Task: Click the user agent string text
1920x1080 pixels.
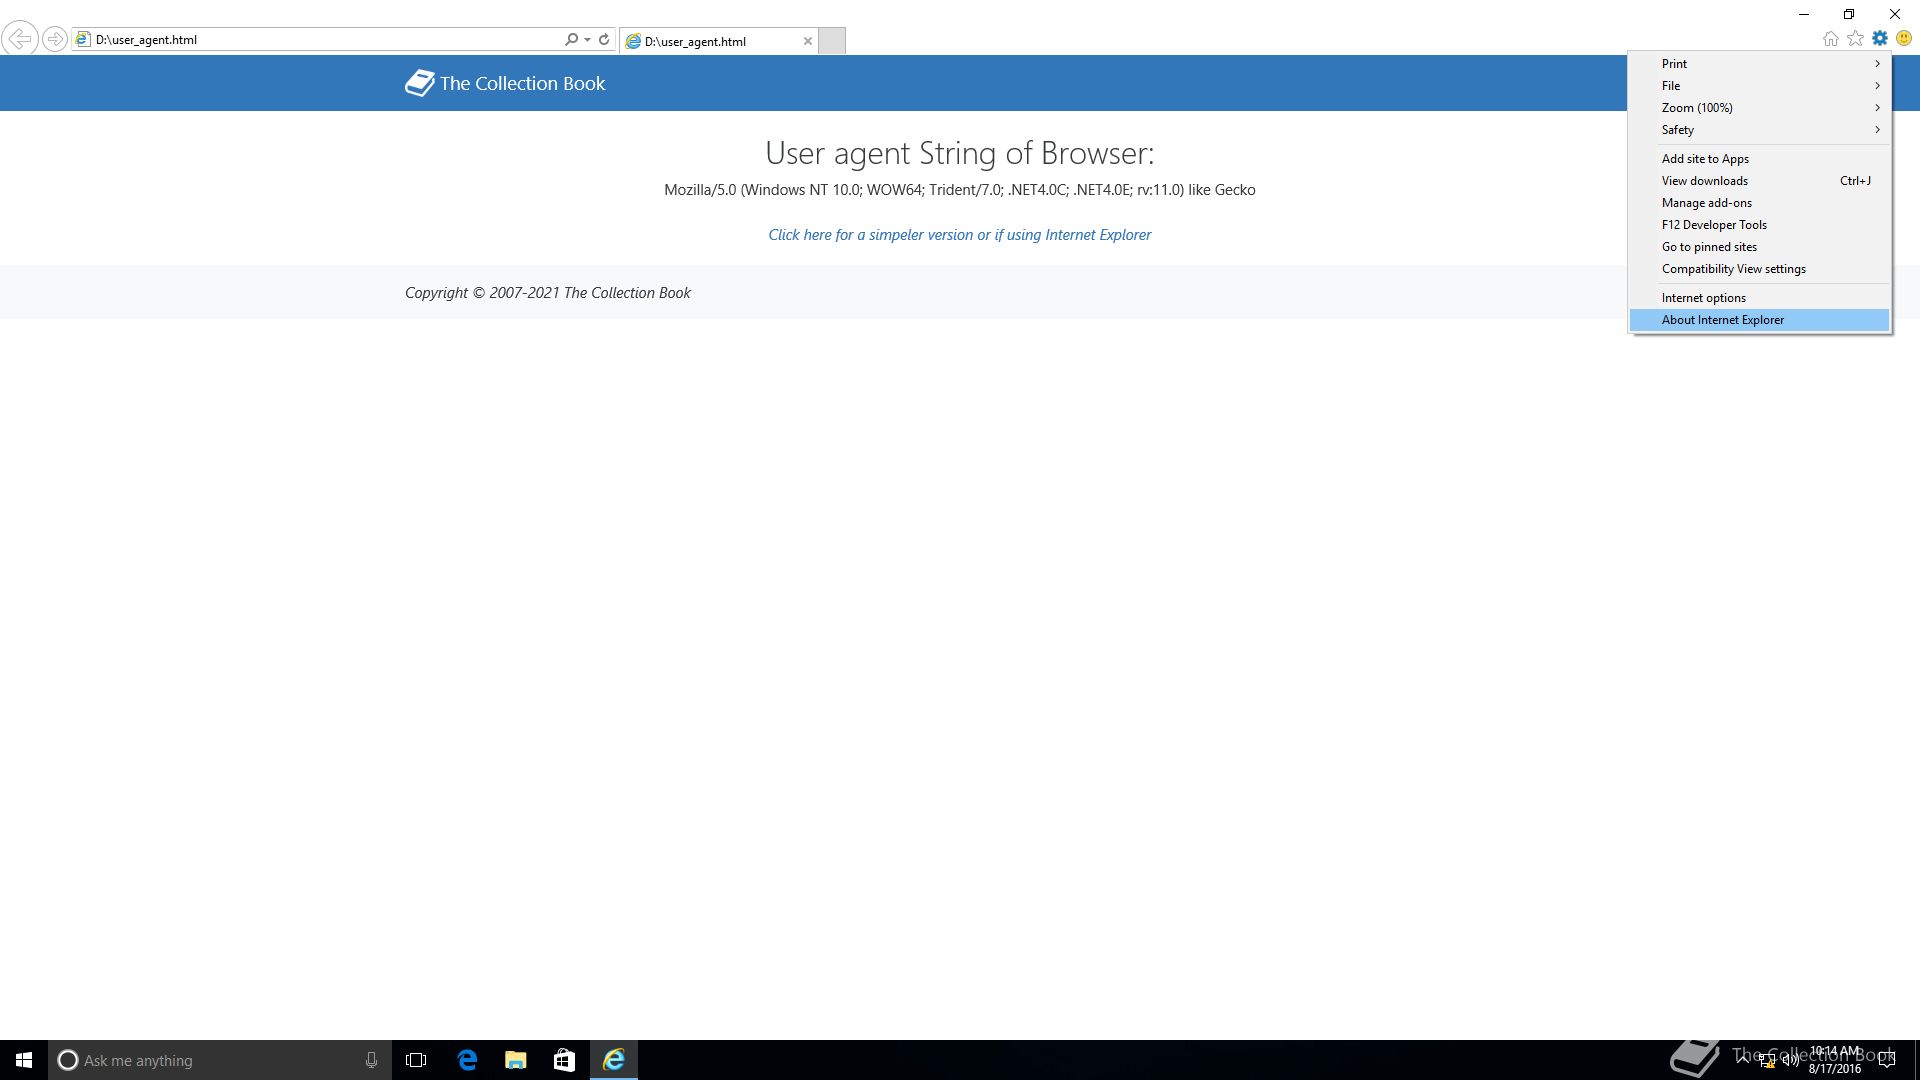Action: point(960,190)
